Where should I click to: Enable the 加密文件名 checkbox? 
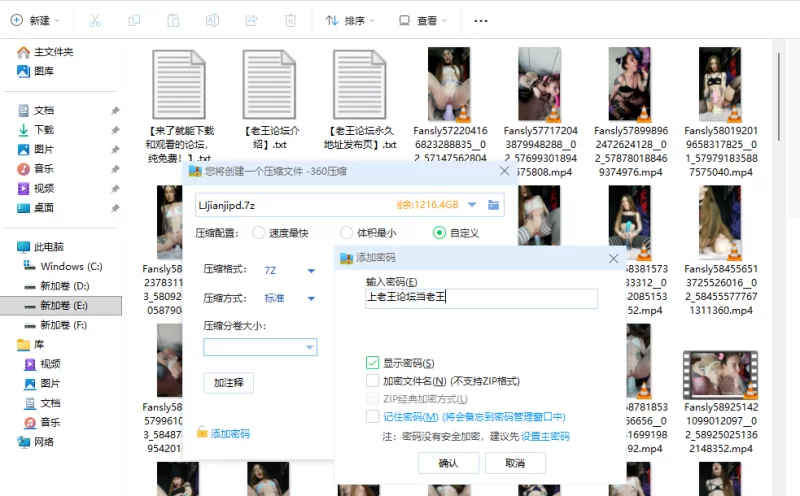tap(373, 381)
